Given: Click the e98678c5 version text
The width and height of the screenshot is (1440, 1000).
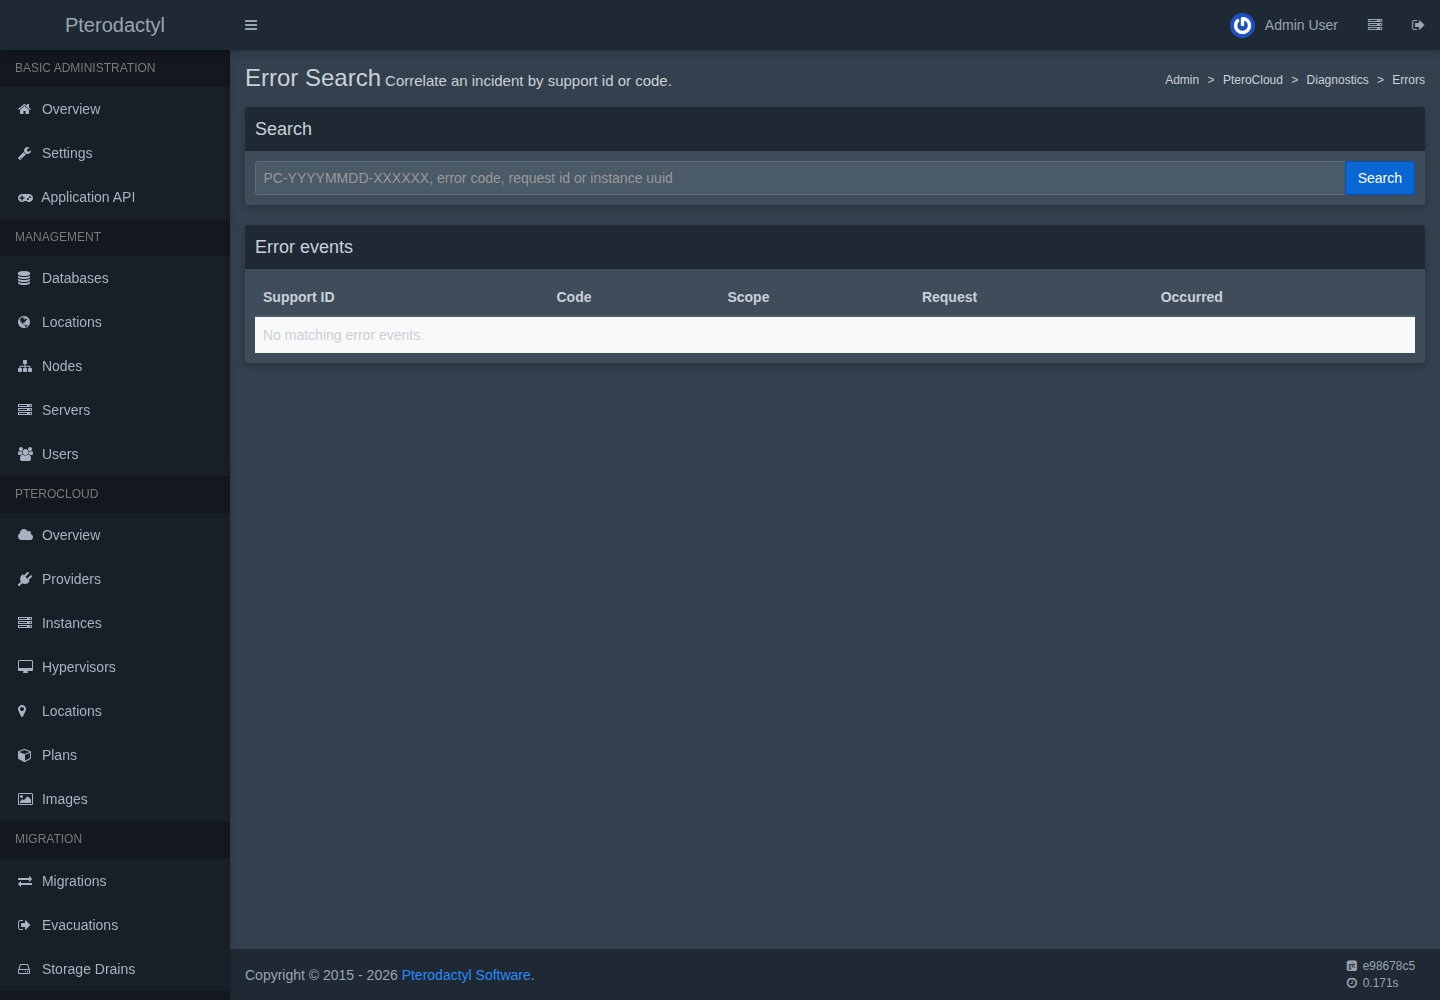Looking at the screenshot, I should 1389,966.
